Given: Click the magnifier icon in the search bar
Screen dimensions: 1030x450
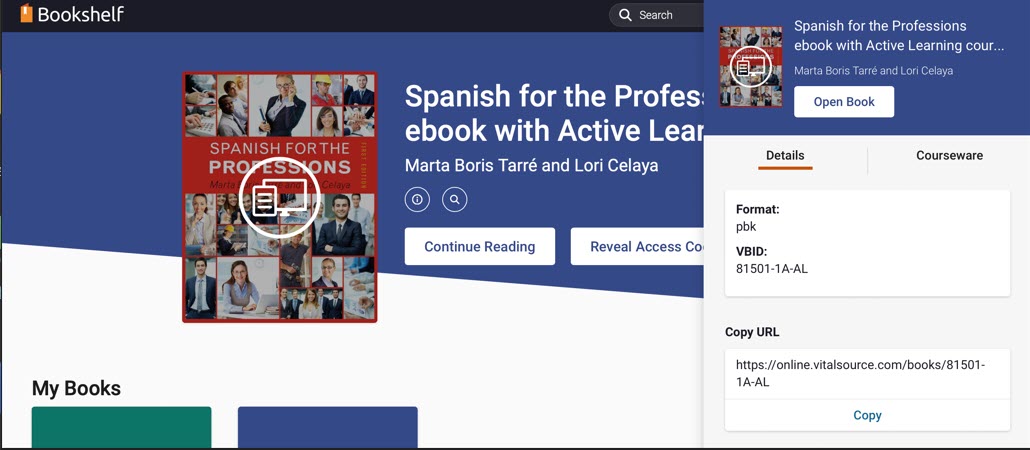Looking at the screenshot, I should [x=625, y=15].
